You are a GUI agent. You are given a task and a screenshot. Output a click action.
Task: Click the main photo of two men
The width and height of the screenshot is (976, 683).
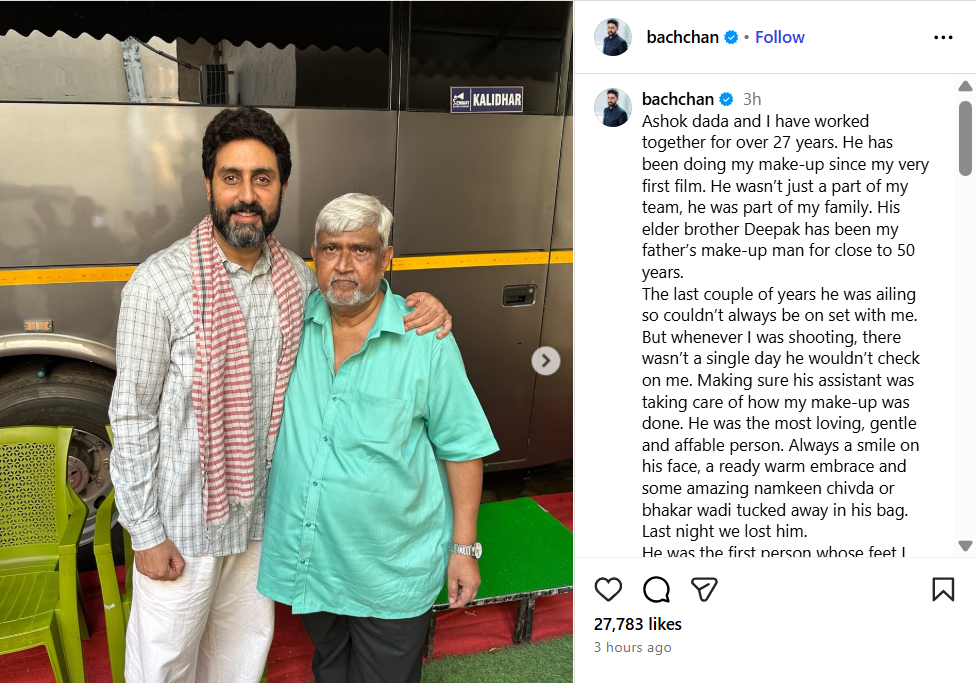286,342
